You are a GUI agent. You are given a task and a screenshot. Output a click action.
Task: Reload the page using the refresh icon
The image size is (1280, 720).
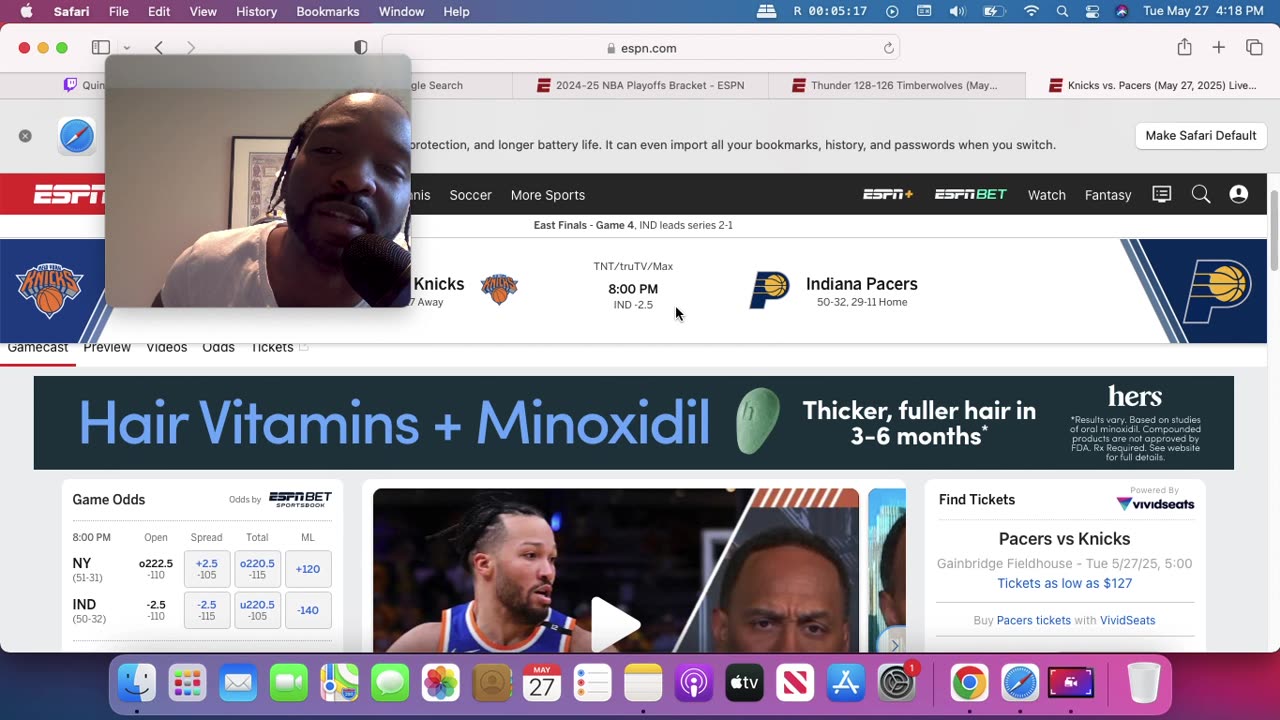coord(888,48)
